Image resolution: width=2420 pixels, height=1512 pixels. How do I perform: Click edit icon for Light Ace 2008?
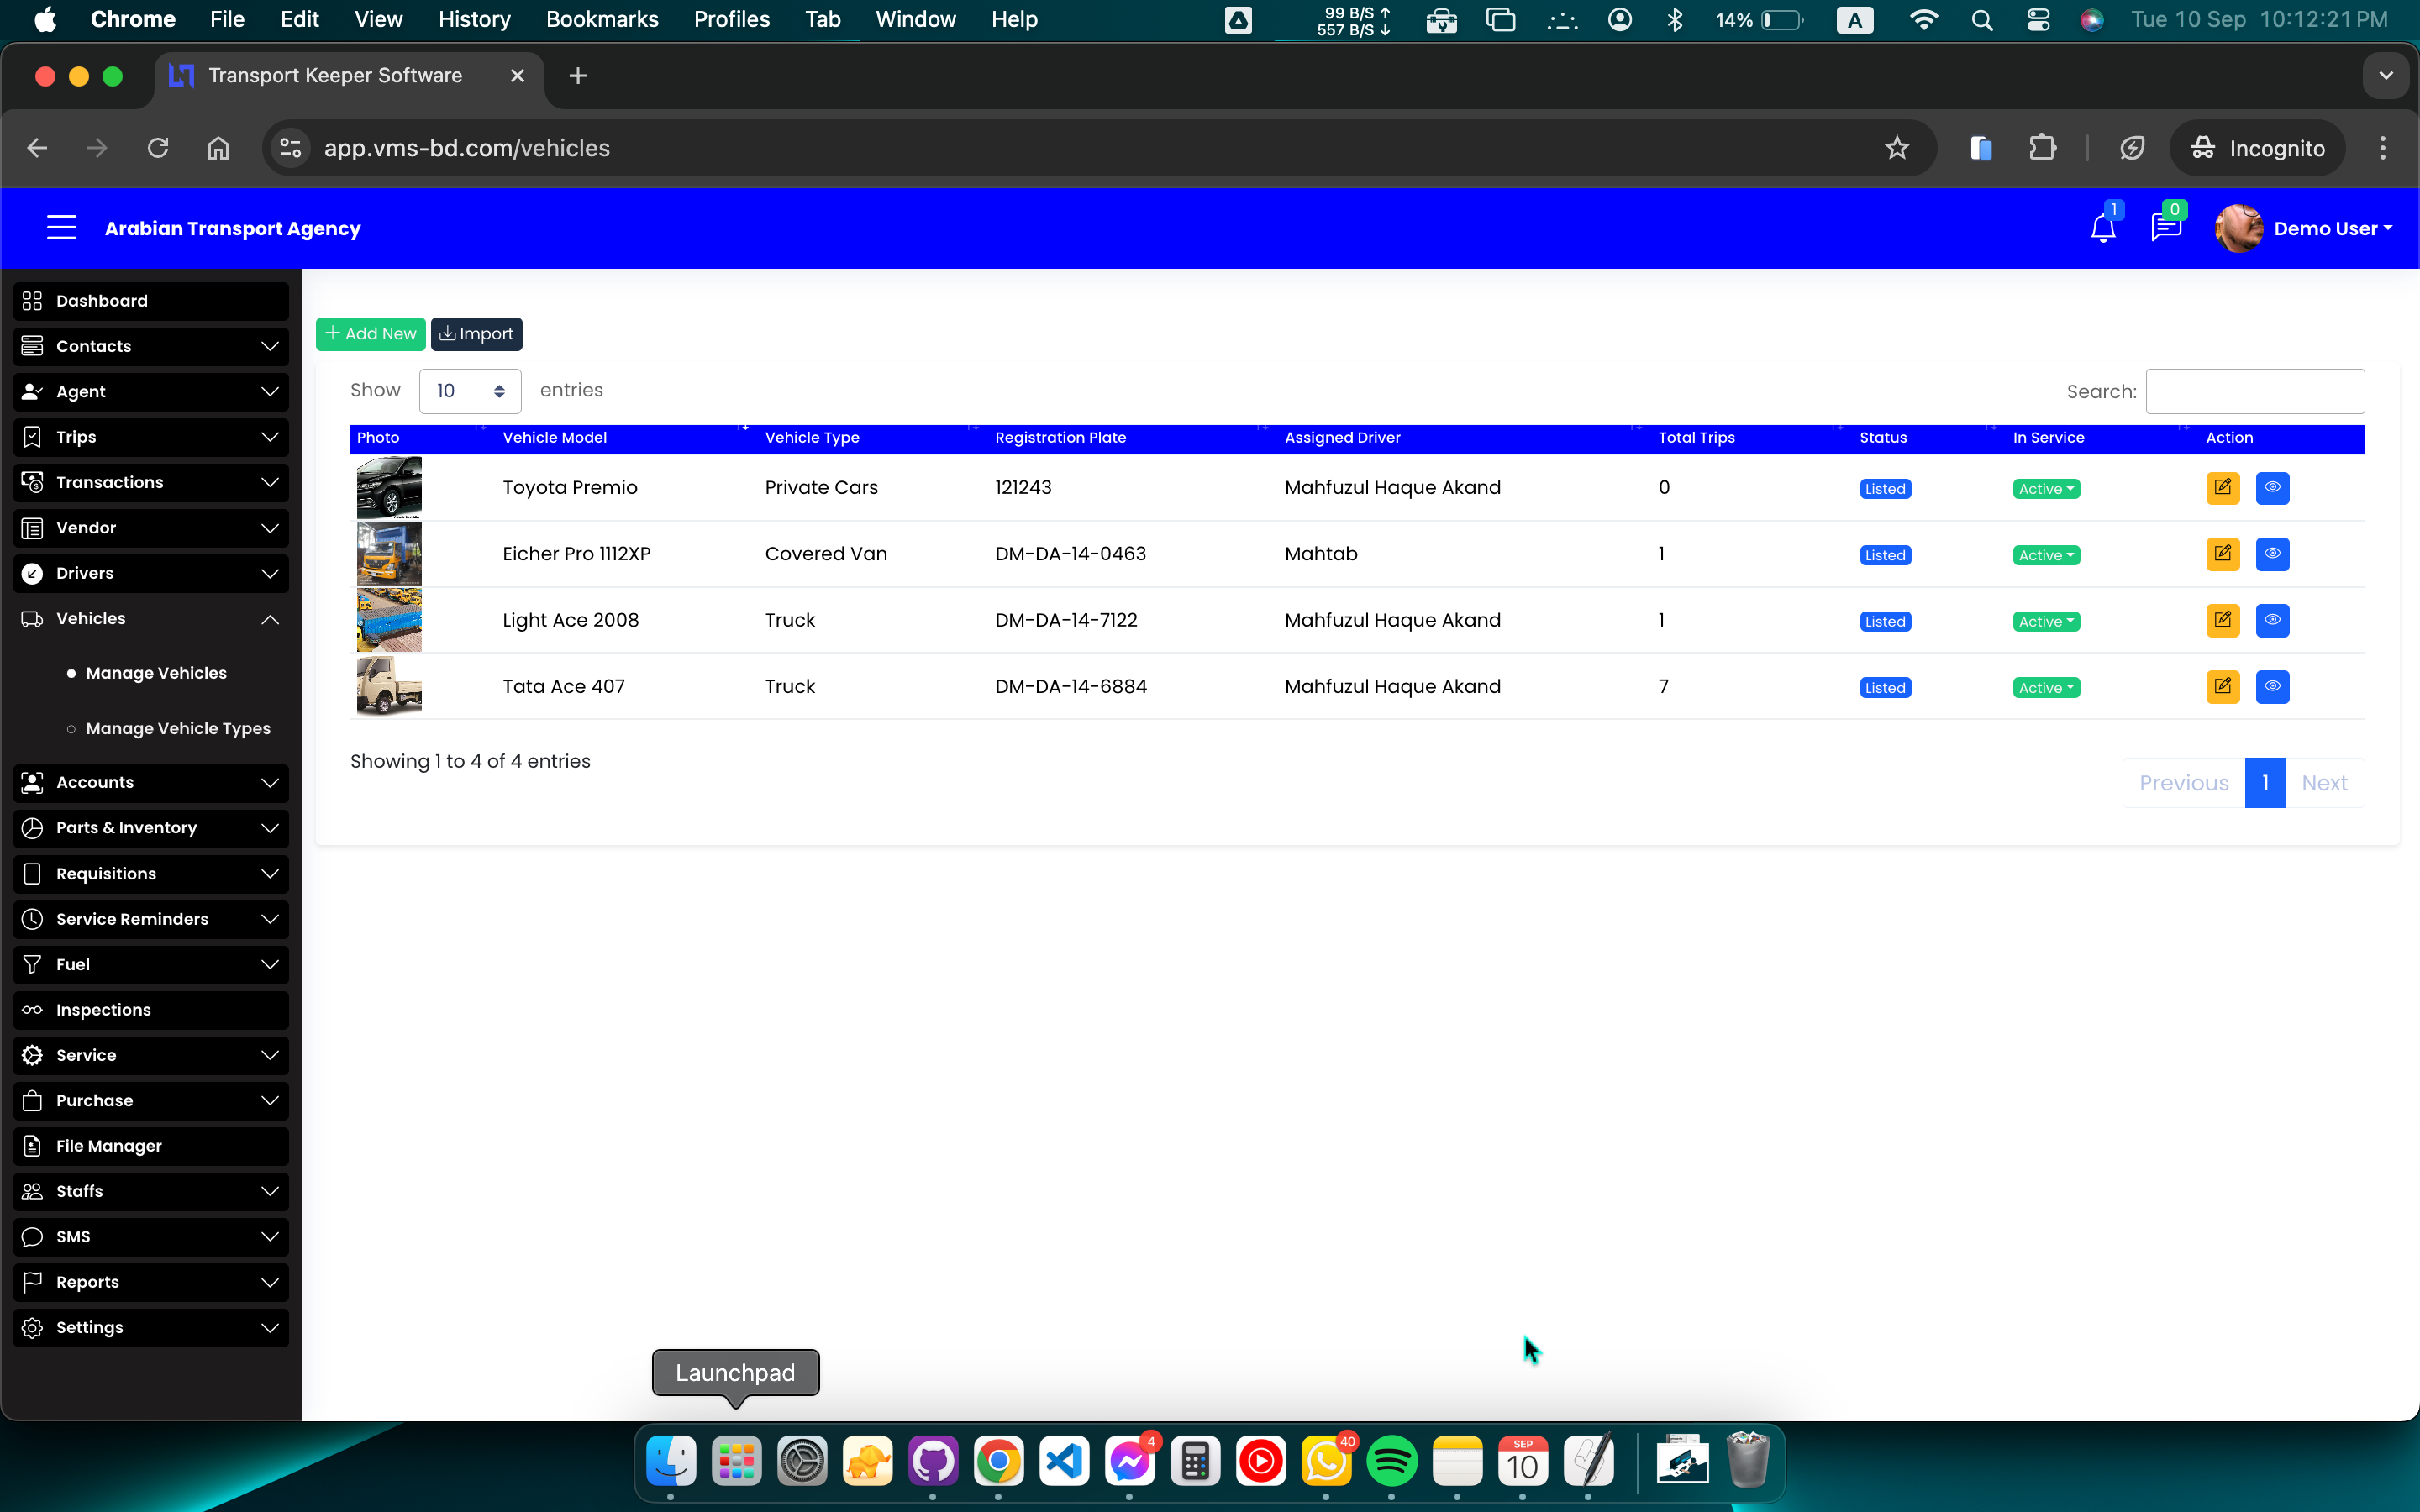[x=2222, y=620]
